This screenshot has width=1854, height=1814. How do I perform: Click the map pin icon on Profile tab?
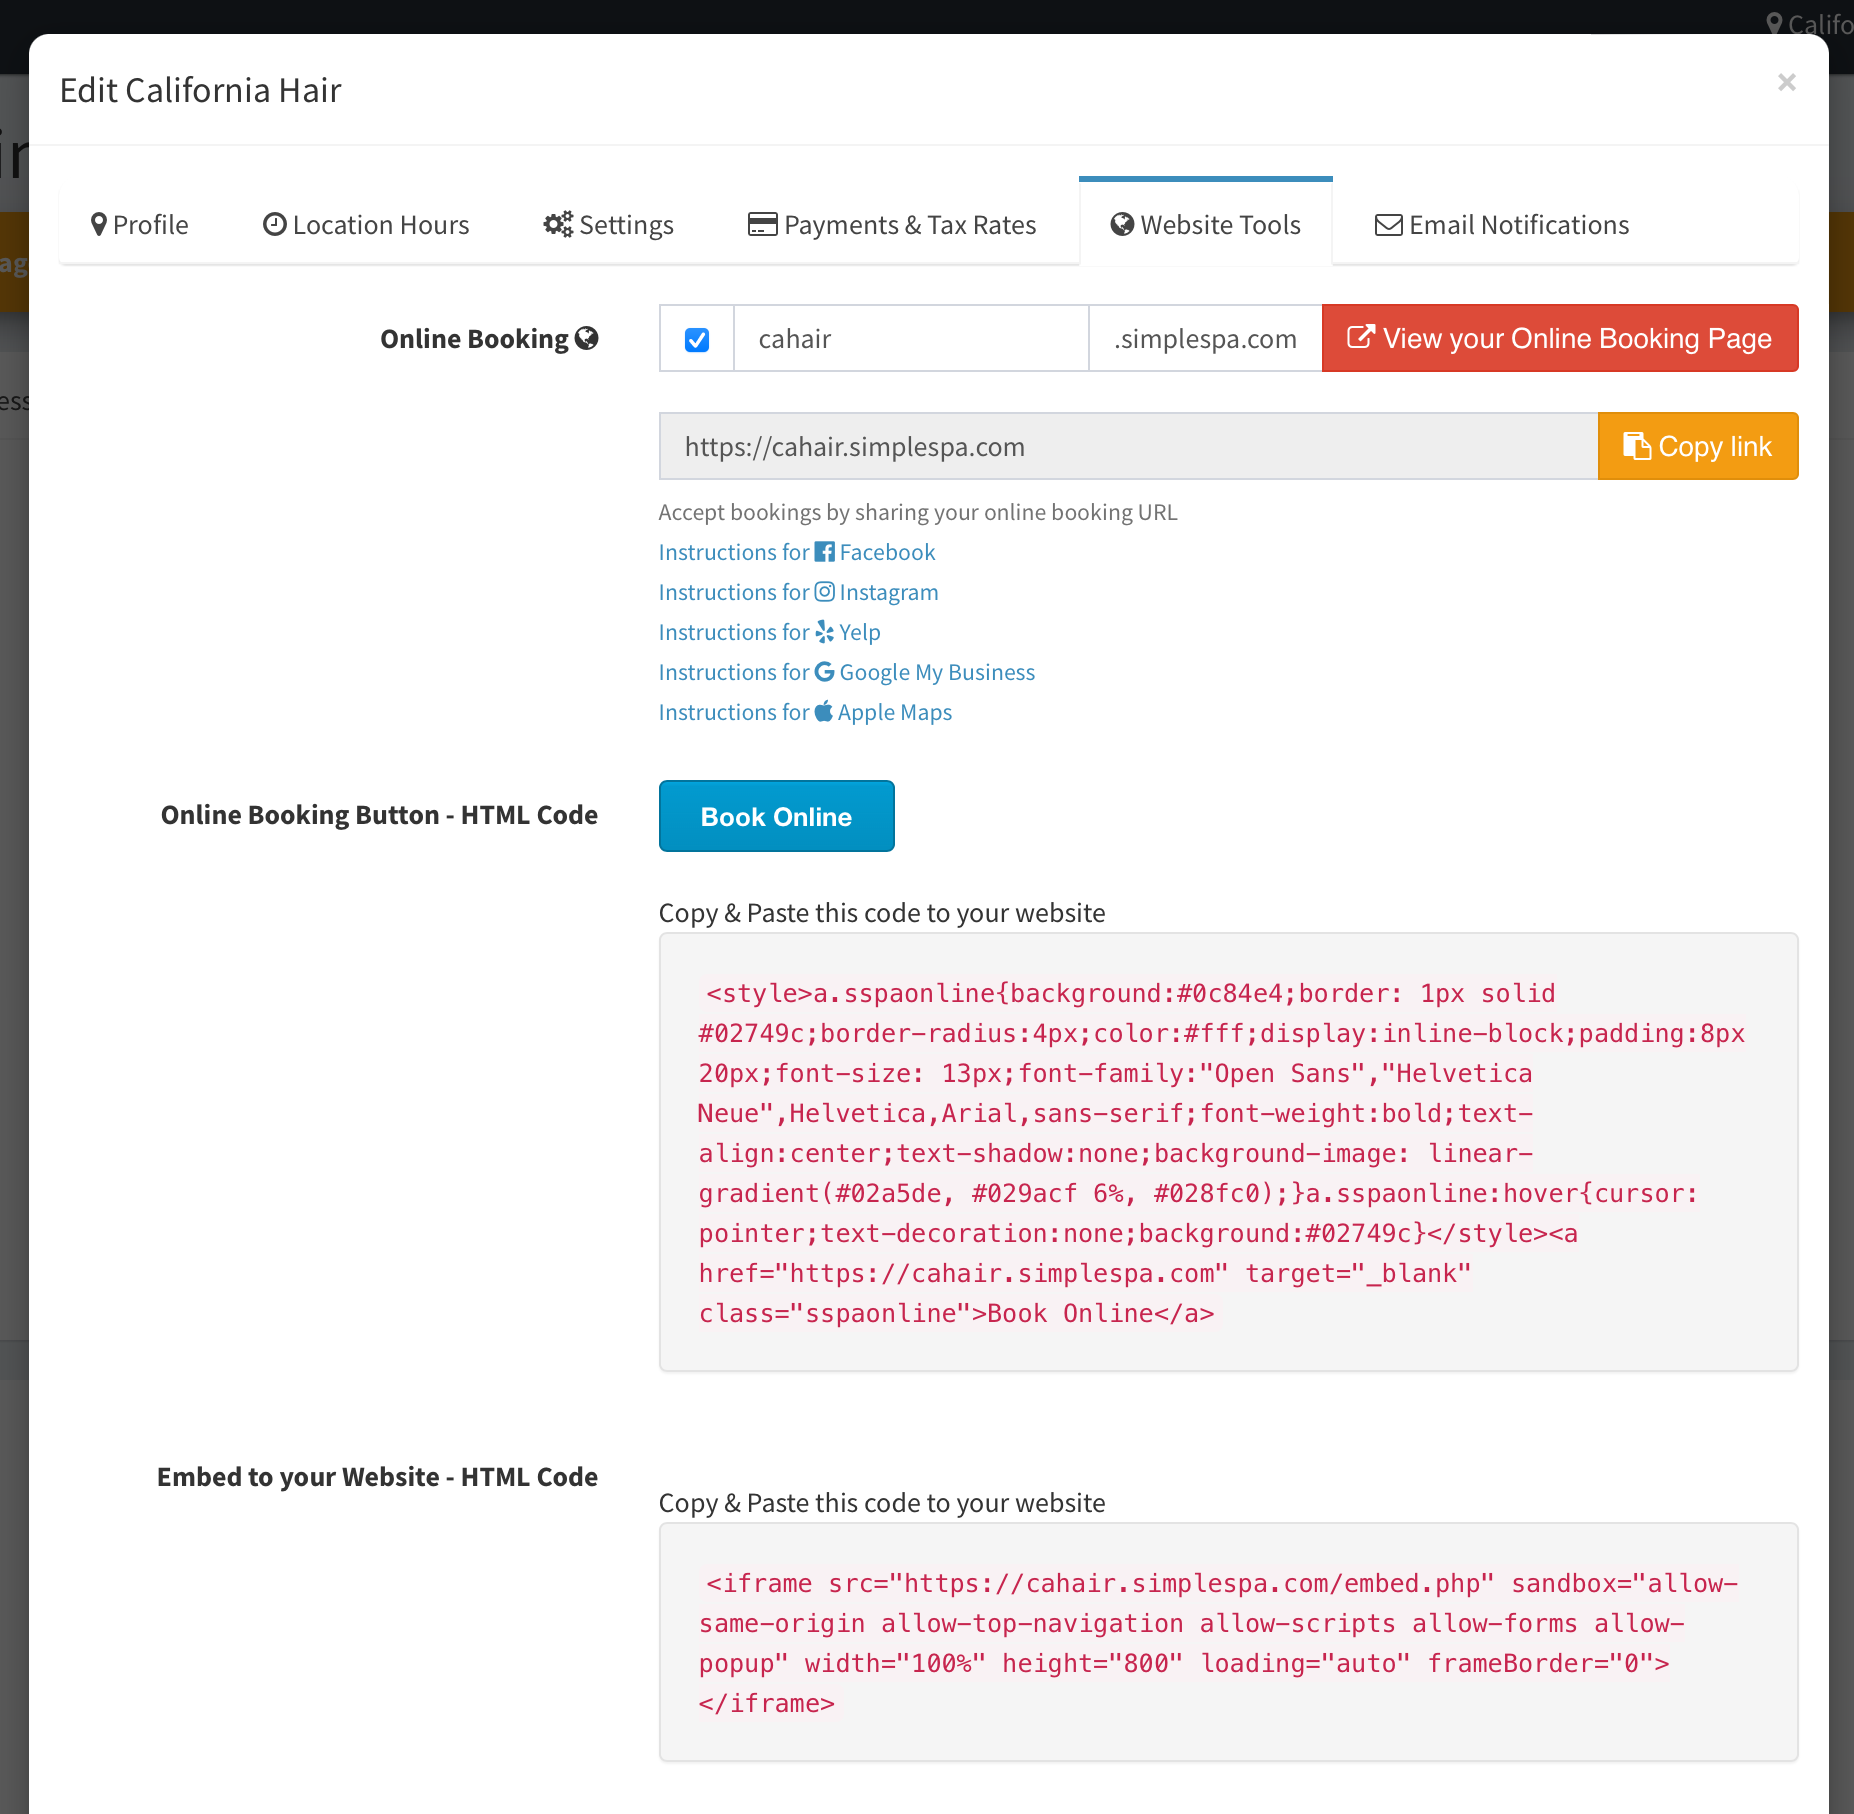(x=98, y=225)
